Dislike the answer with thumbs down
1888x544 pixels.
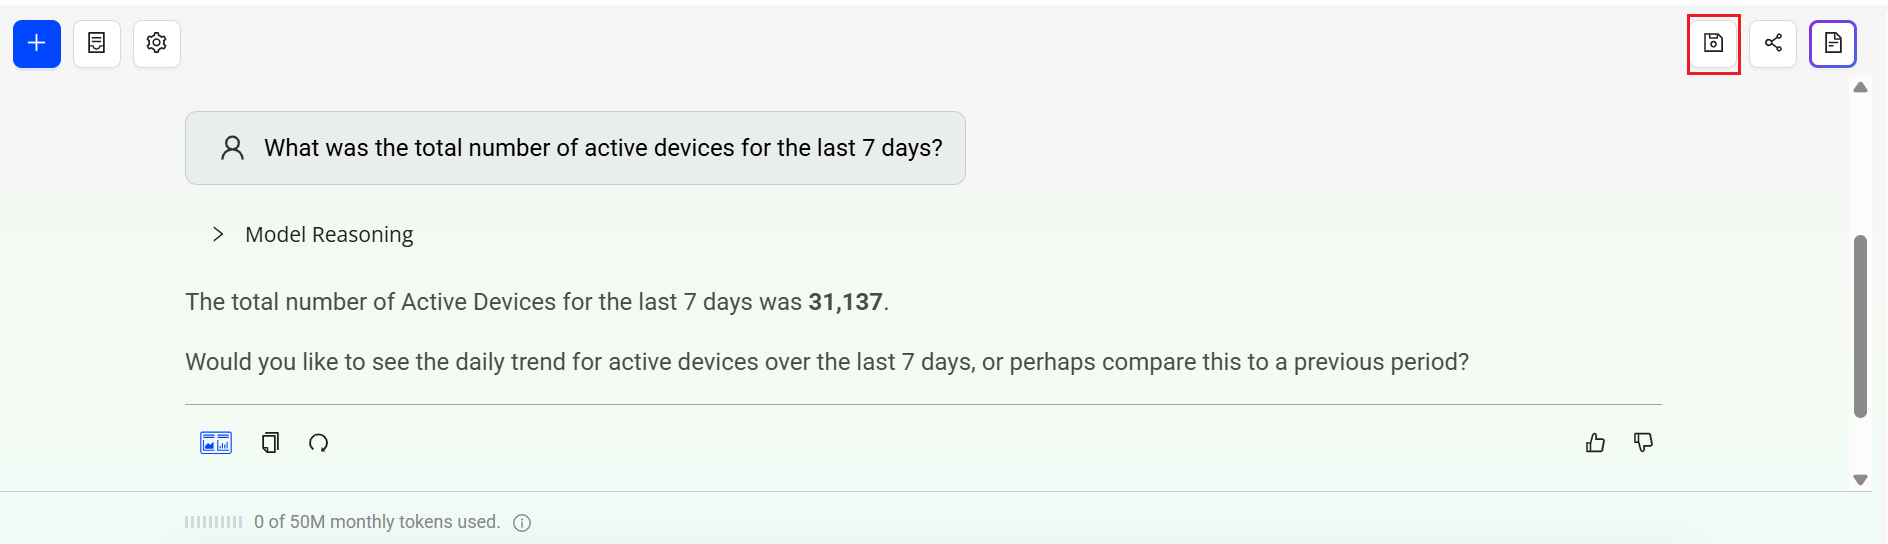pyautogui.click(x=1643, y=442)
